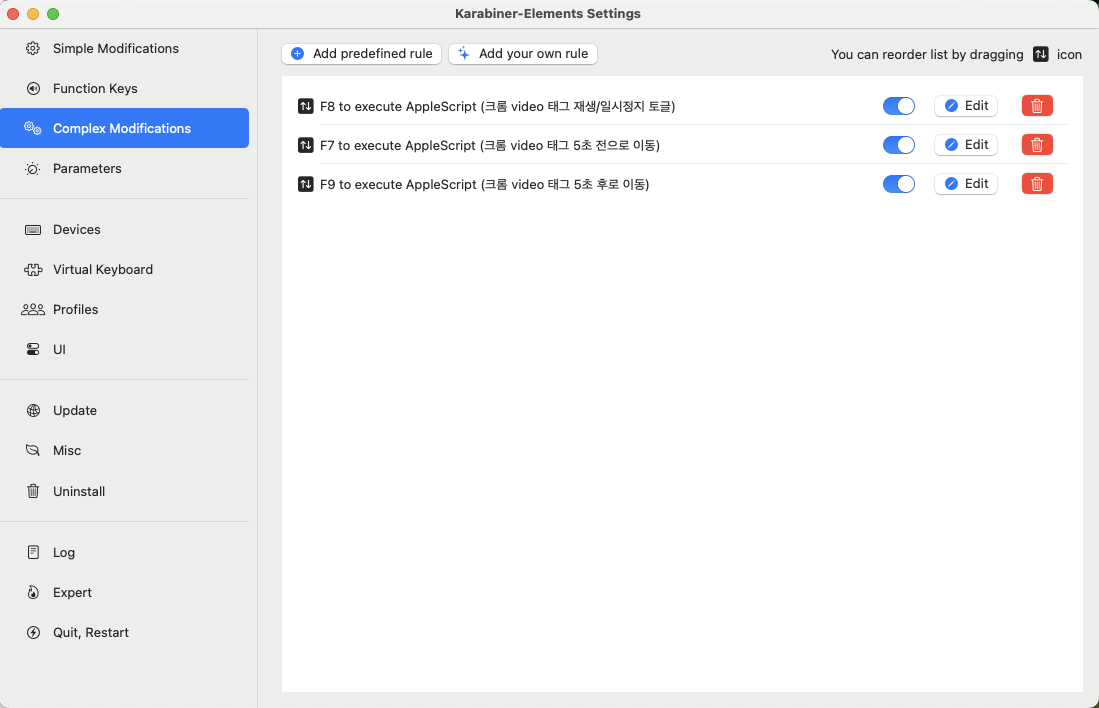This screenshot has width=1099, height=708.
Task: Edit the F8 AppleScript rule
Action: pos(966,106)
